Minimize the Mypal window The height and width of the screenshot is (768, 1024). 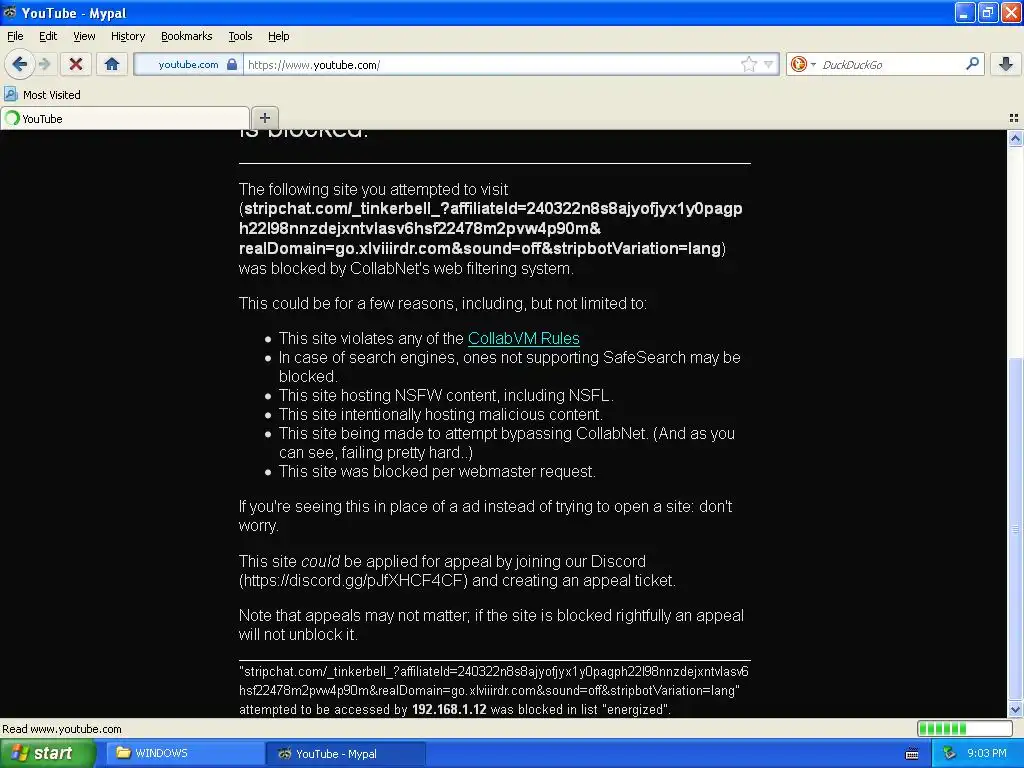click(x=965, y=12)
